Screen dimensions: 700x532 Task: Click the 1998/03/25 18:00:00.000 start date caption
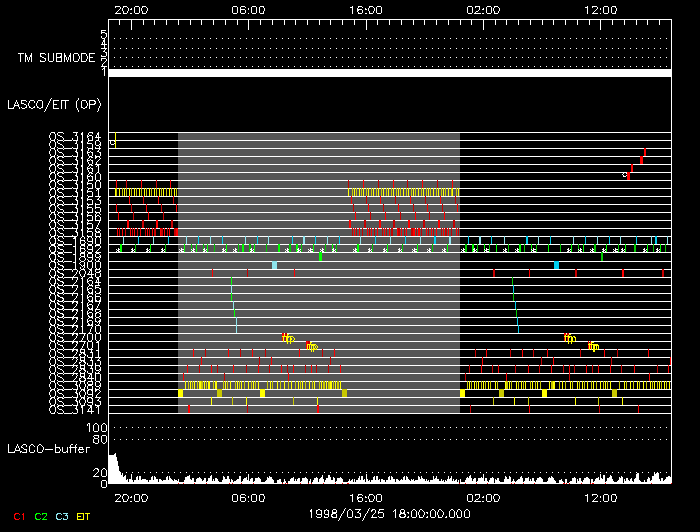point(389,514)
